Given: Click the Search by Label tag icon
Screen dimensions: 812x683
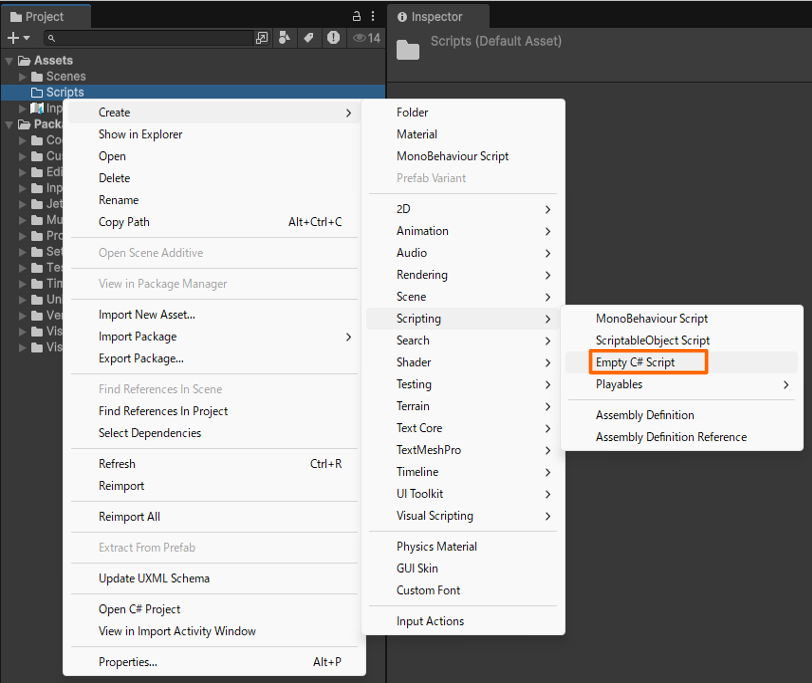Looking at the screenshot, I should click(x=309, y=38).
